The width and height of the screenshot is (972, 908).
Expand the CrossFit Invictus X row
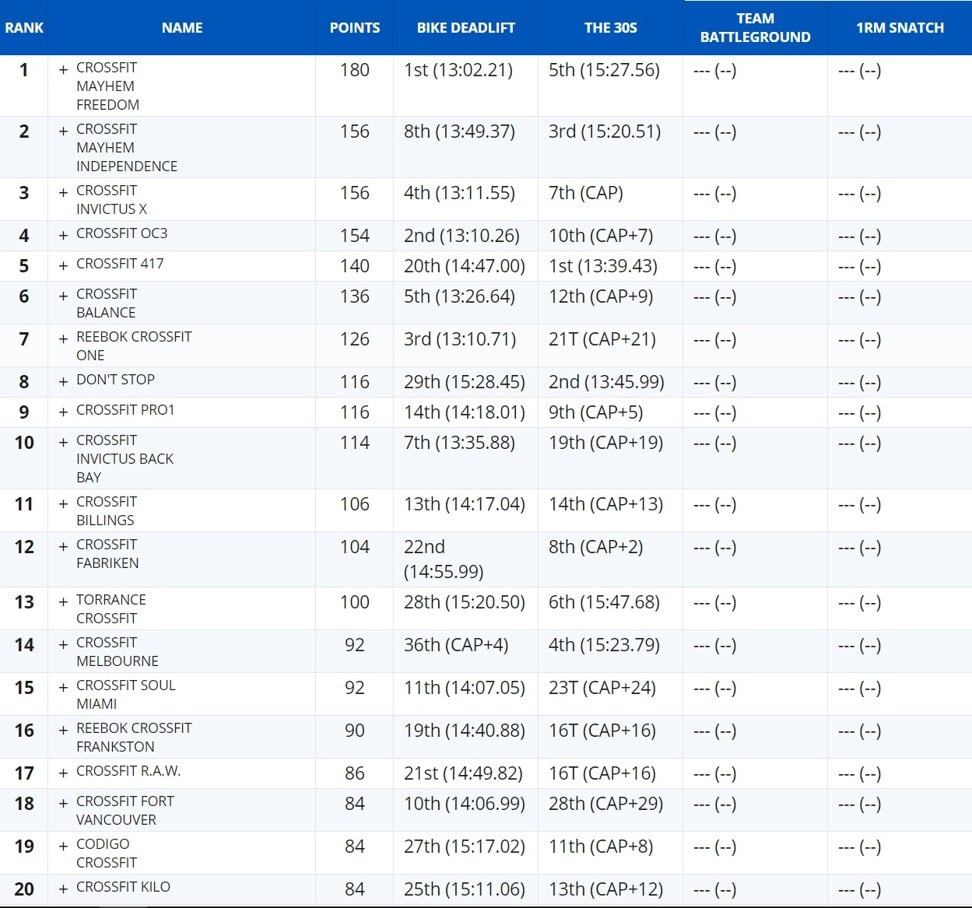click(x=63, y=193)
